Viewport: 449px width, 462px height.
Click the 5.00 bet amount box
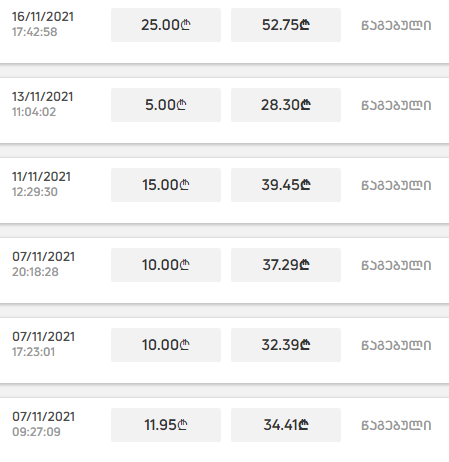(x=166, y=105)
